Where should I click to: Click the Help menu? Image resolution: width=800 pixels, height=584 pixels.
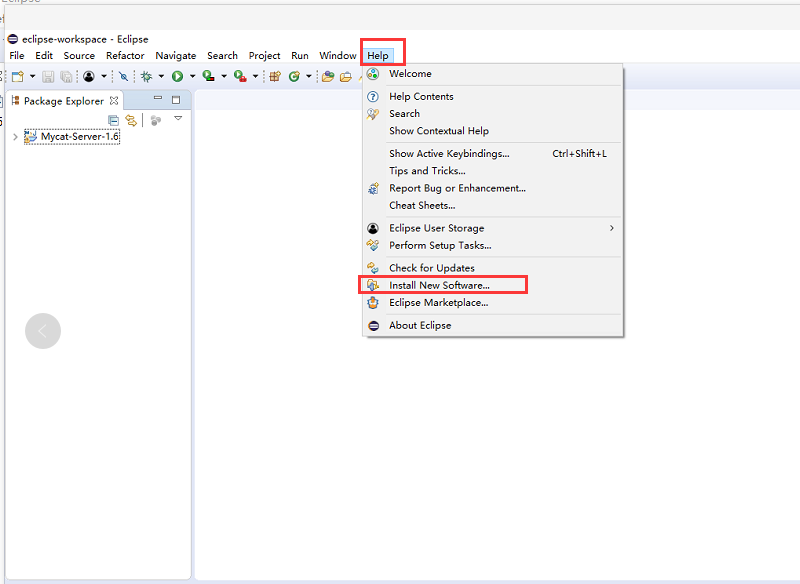point(378,56)
